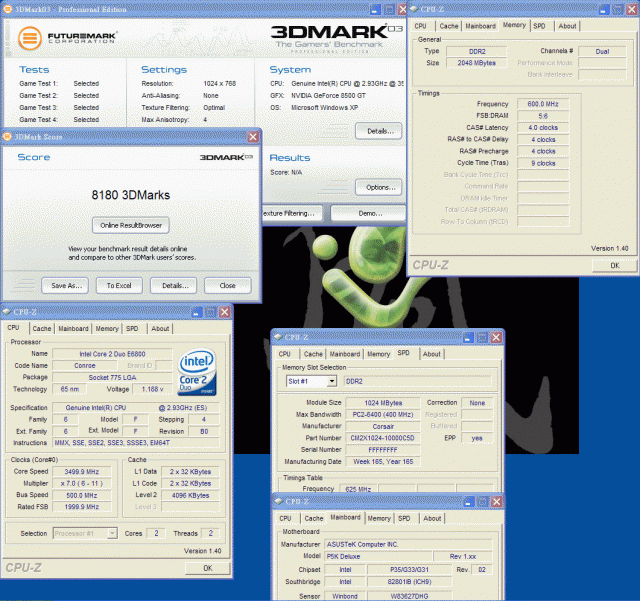Select SPD tab in processor CPU-Z window

point(132,329)
